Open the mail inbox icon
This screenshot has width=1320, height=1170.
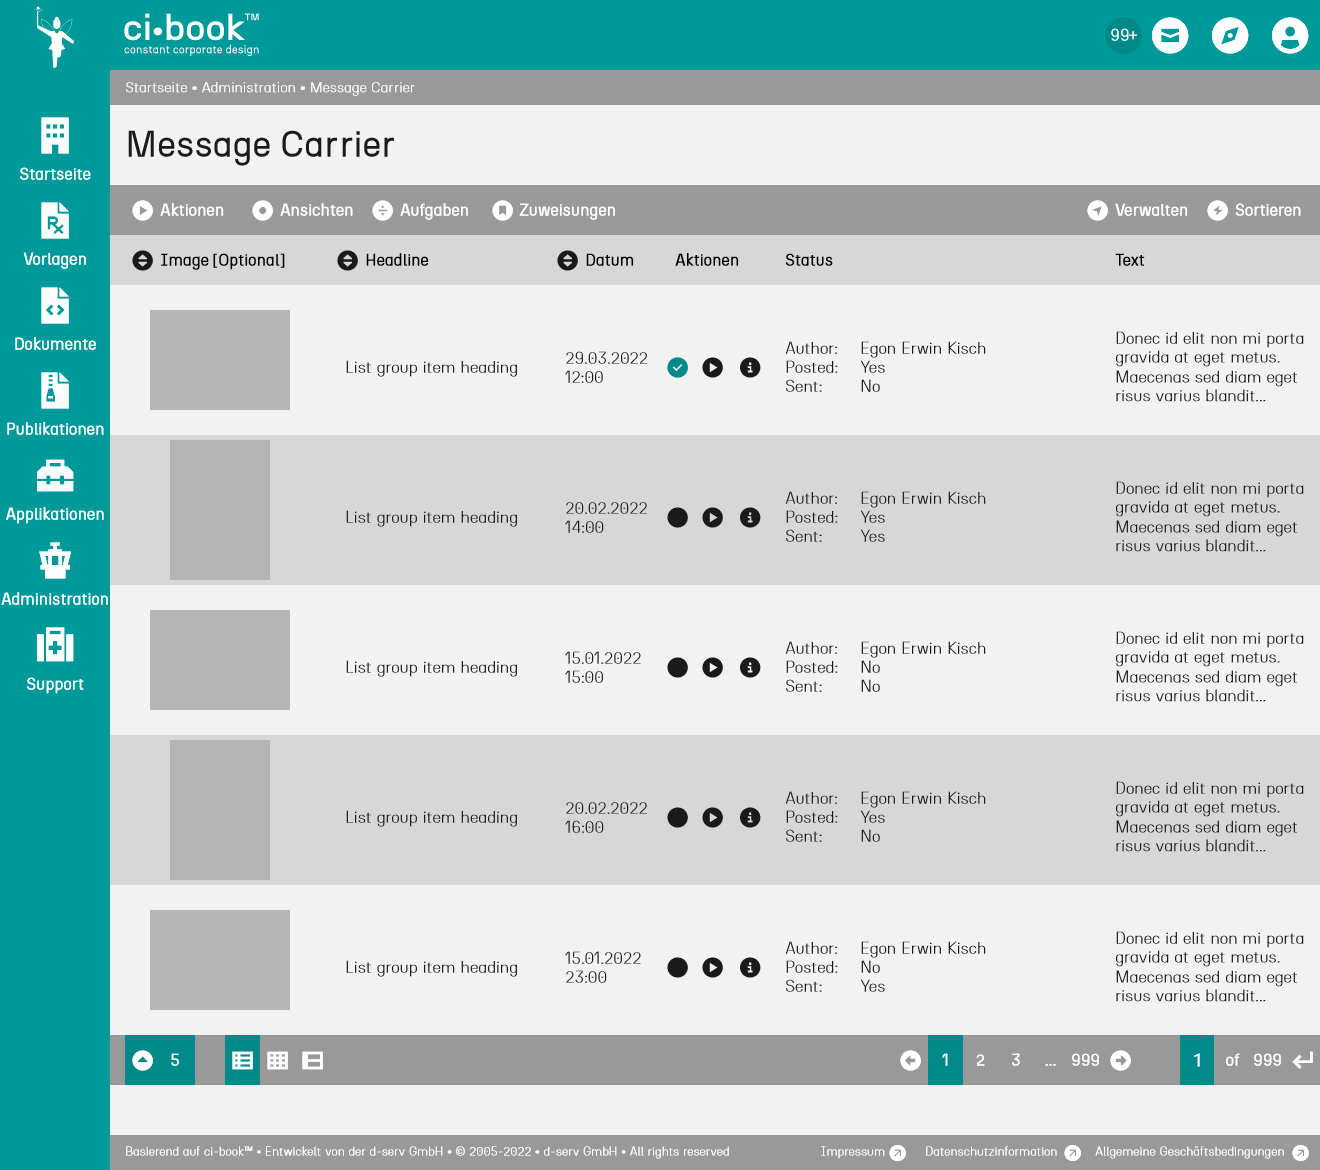(1170, 36)
